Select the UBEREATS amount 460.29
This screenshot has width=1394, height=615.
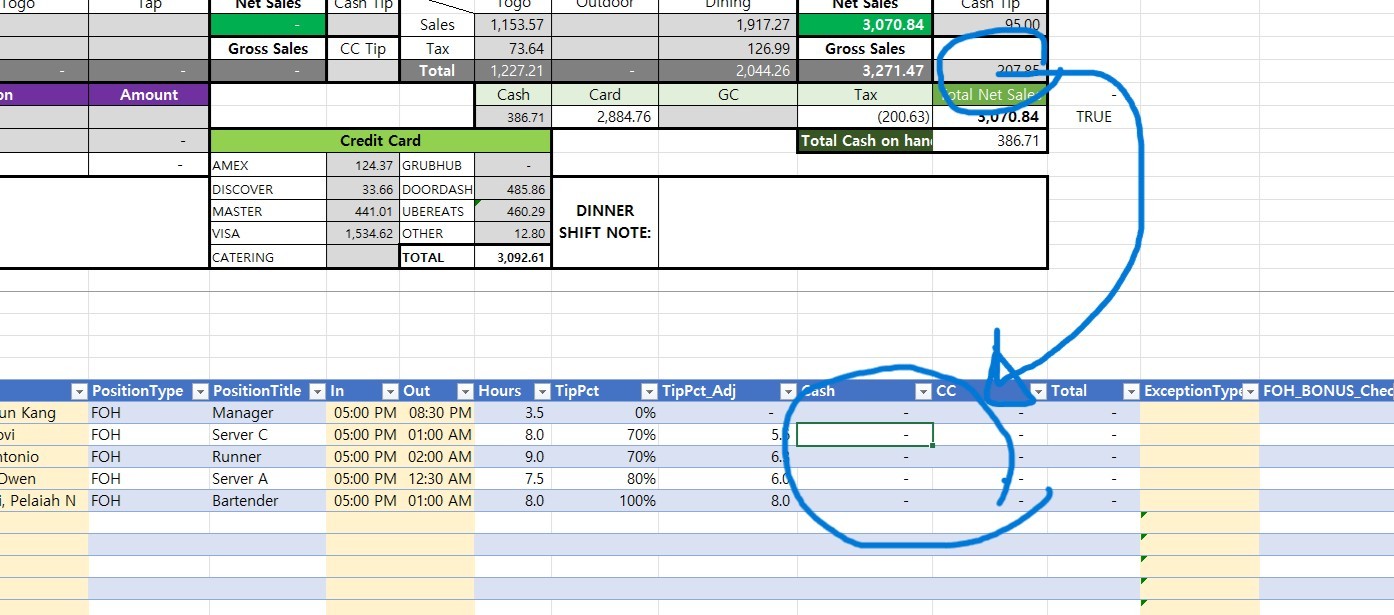(x=513, y=211)
